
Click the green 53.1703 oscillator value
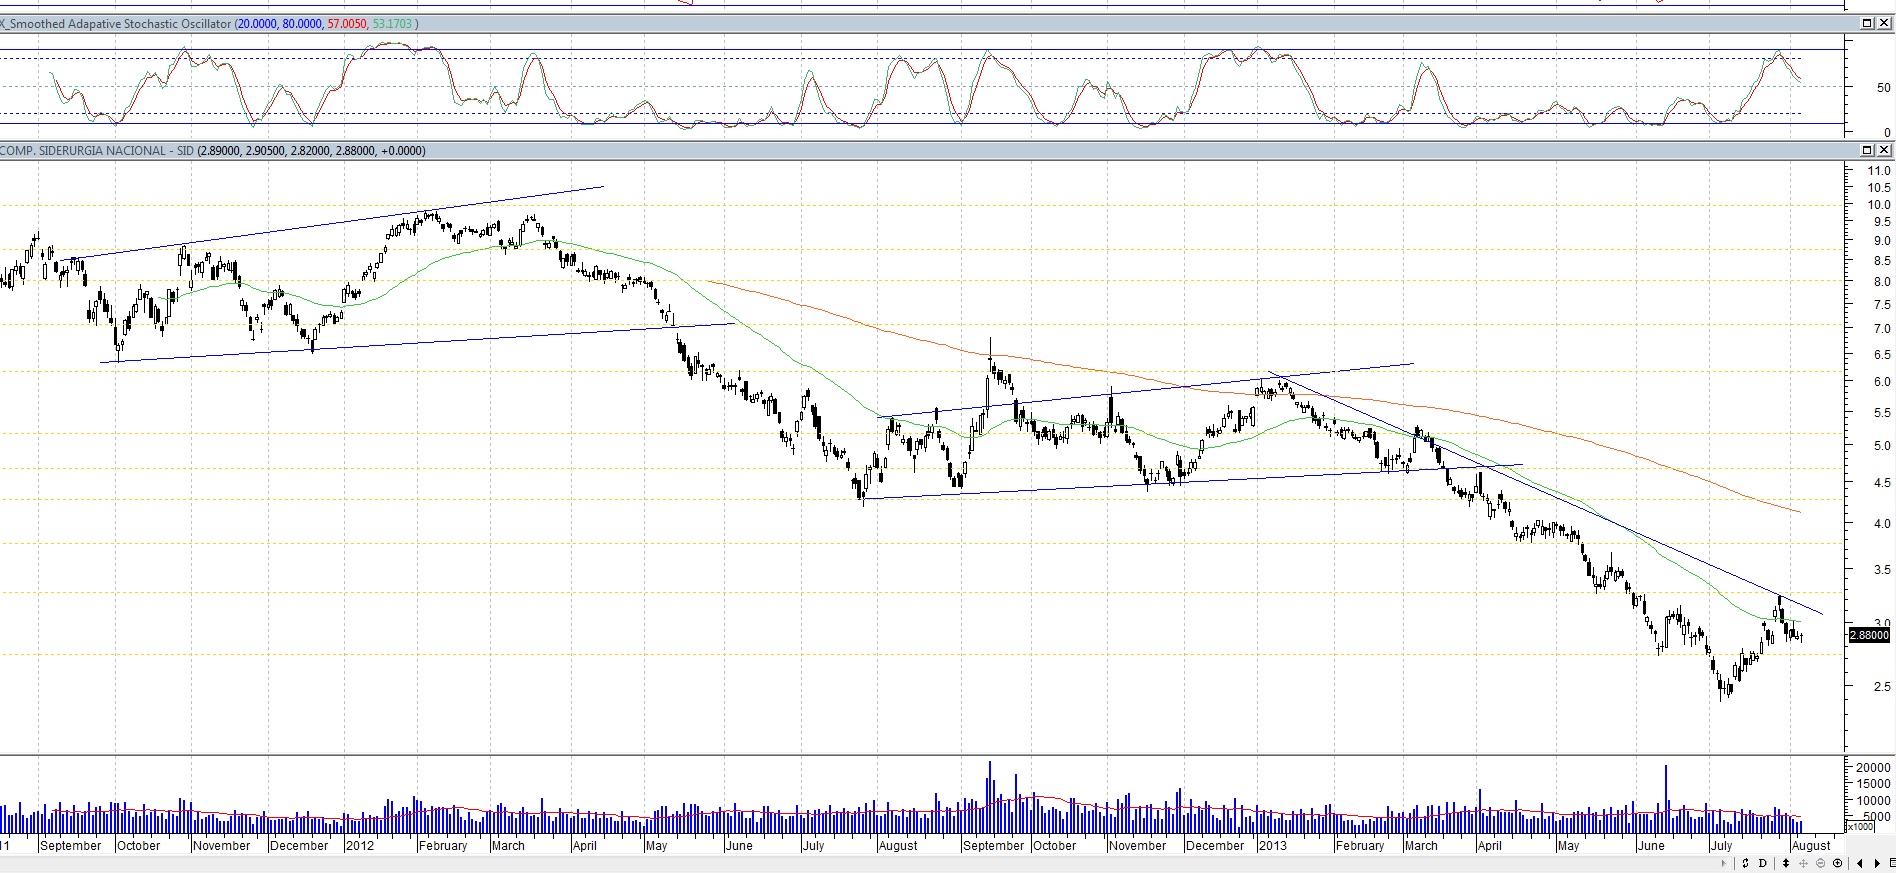(392, 23)
